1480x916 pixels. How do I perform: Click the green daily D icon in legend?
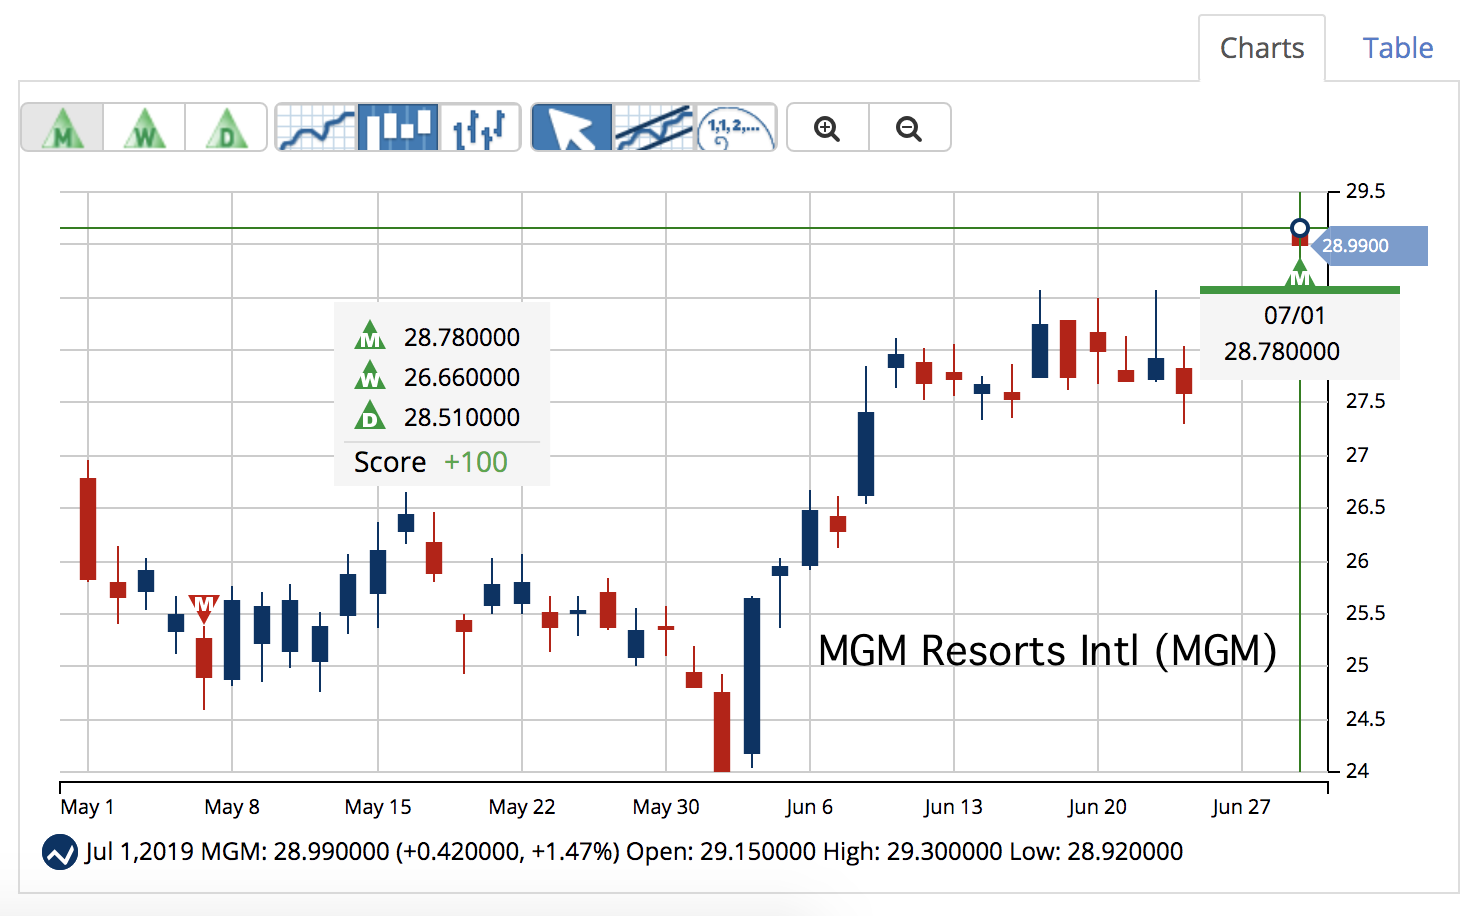[x=370, y=415]
